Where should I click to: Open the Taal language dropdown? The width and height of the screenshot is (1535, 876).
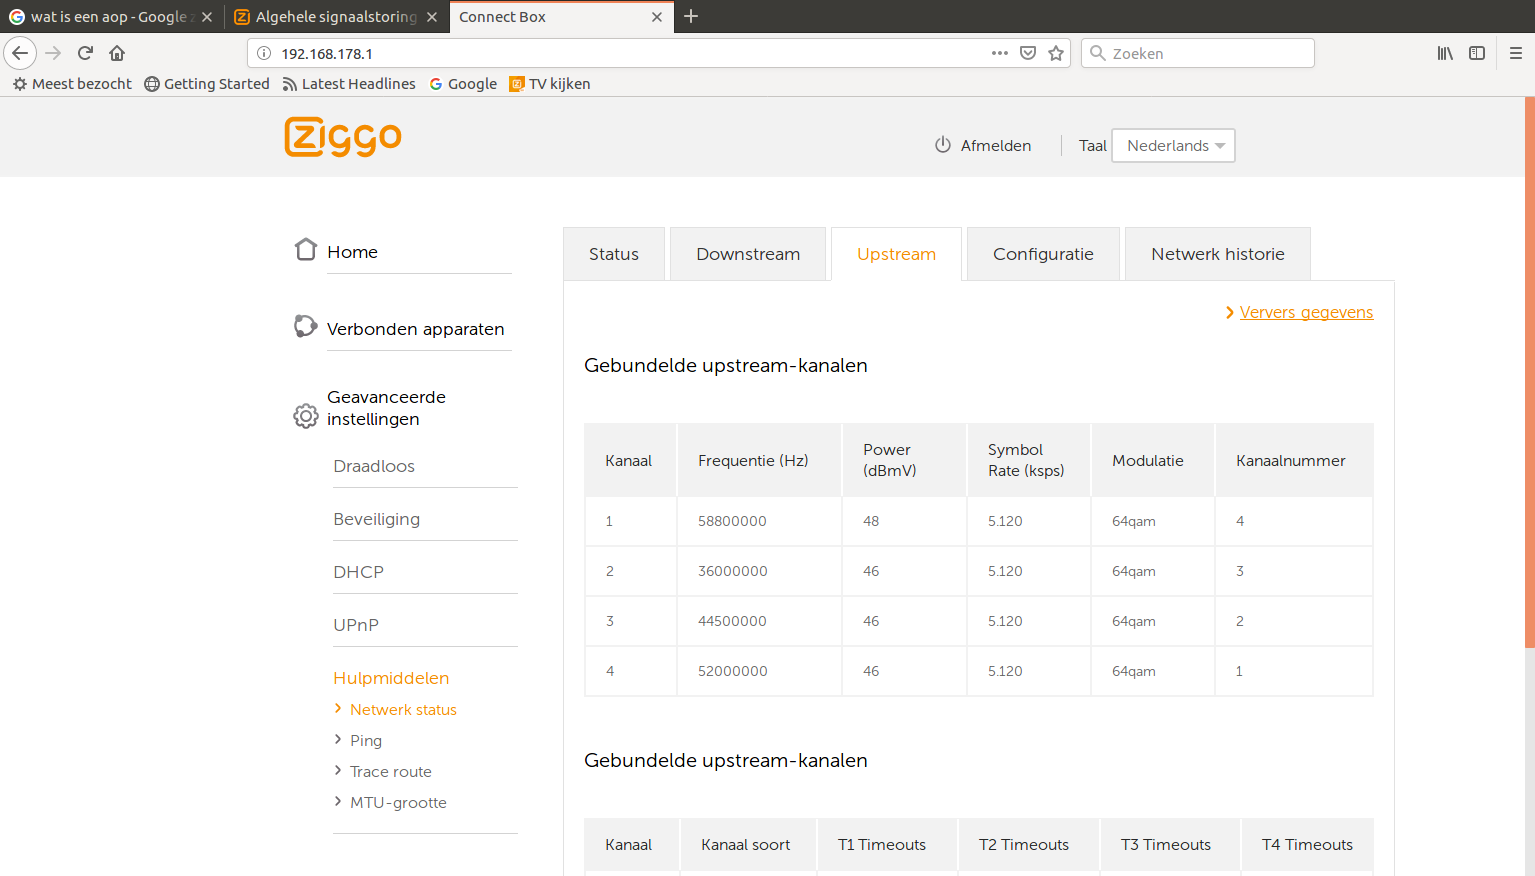pyautogui.click(x=1173, y=146)
